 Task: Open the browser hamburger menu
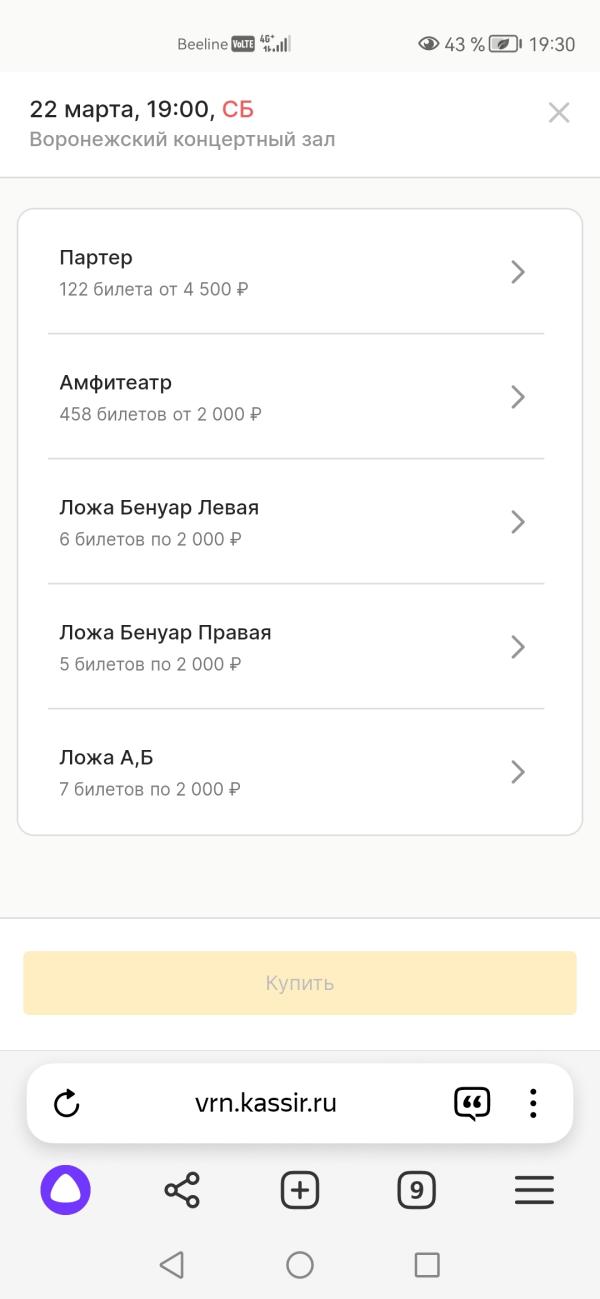[534, 1190]
